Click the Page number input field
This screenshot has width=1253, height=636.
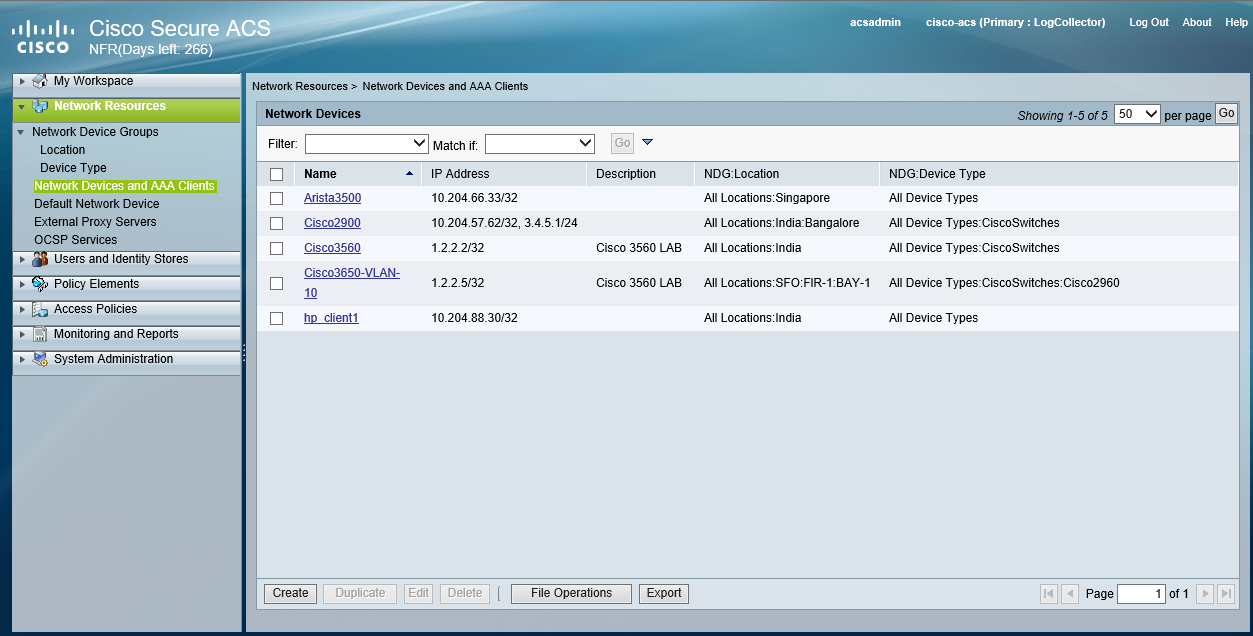(1141, 594)
